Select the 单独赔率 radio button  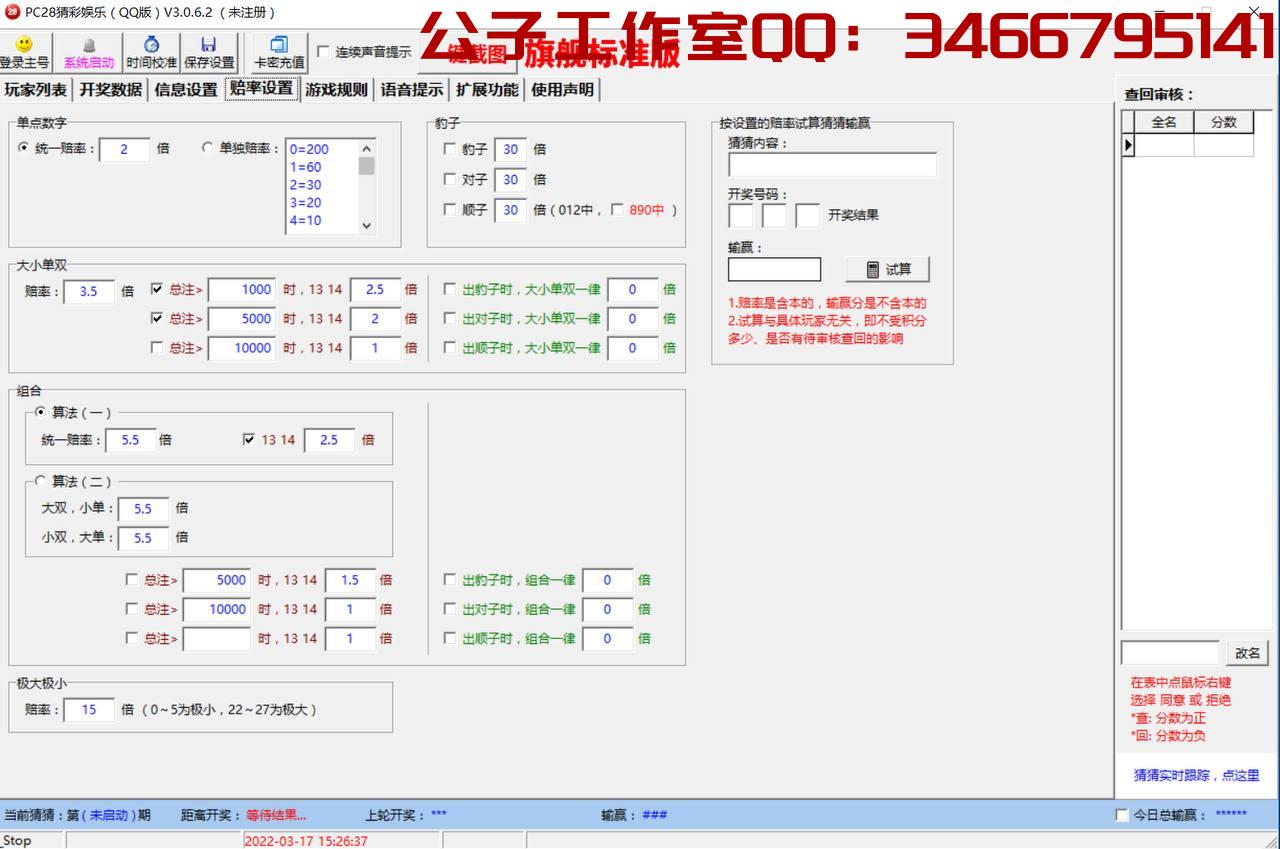click(x=208, y=148)
